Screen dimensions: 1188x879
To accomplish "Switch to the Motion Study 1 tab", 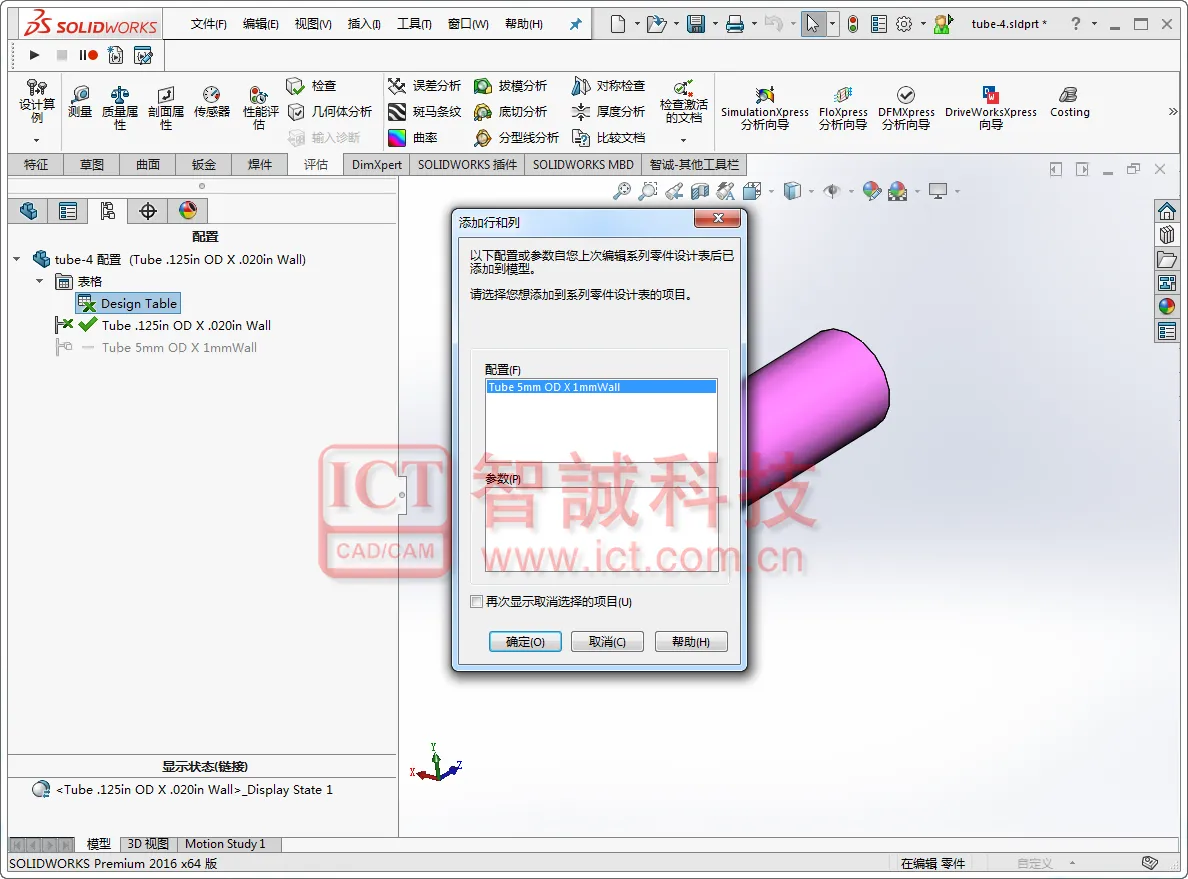I will pos(225,844).
